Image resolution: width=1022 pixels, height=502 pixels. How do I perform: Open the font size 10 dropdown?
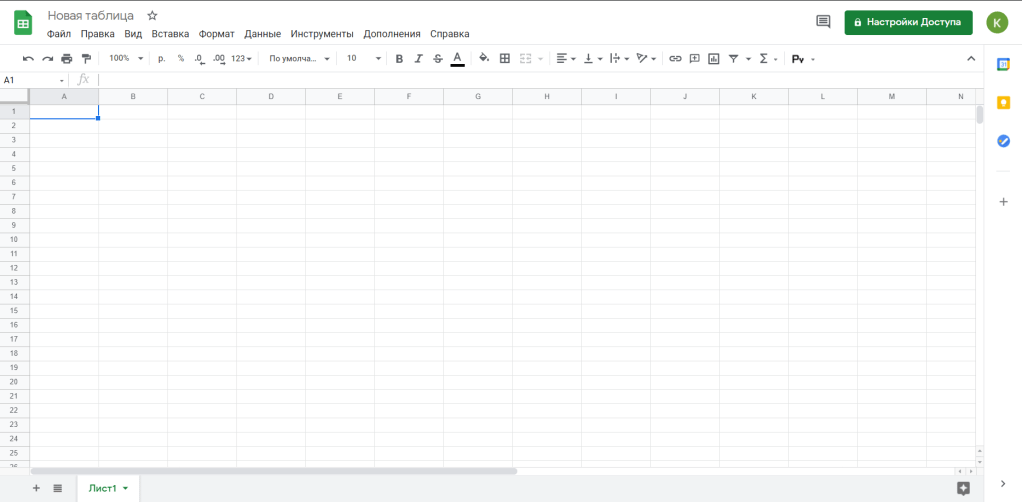click(x=364, y=59)
